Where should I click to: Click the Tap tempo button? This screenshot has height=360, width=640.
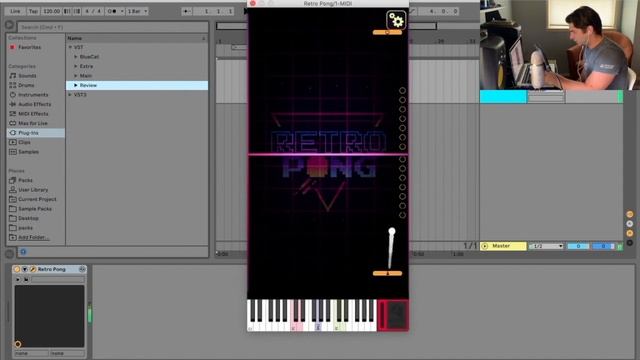coord(33,11)
